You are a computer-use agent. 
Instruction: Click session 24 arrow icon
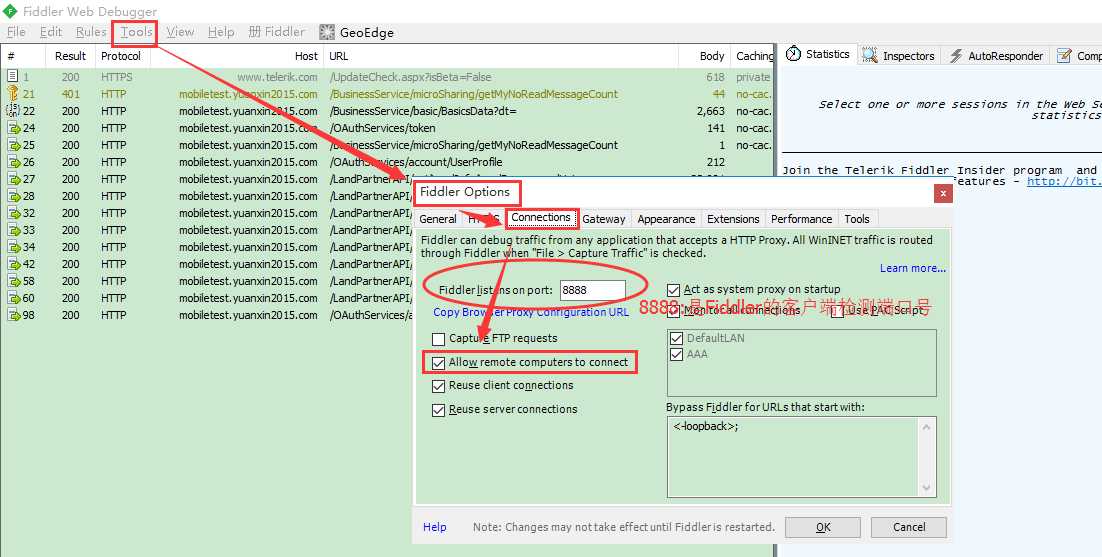pos(13,128)
